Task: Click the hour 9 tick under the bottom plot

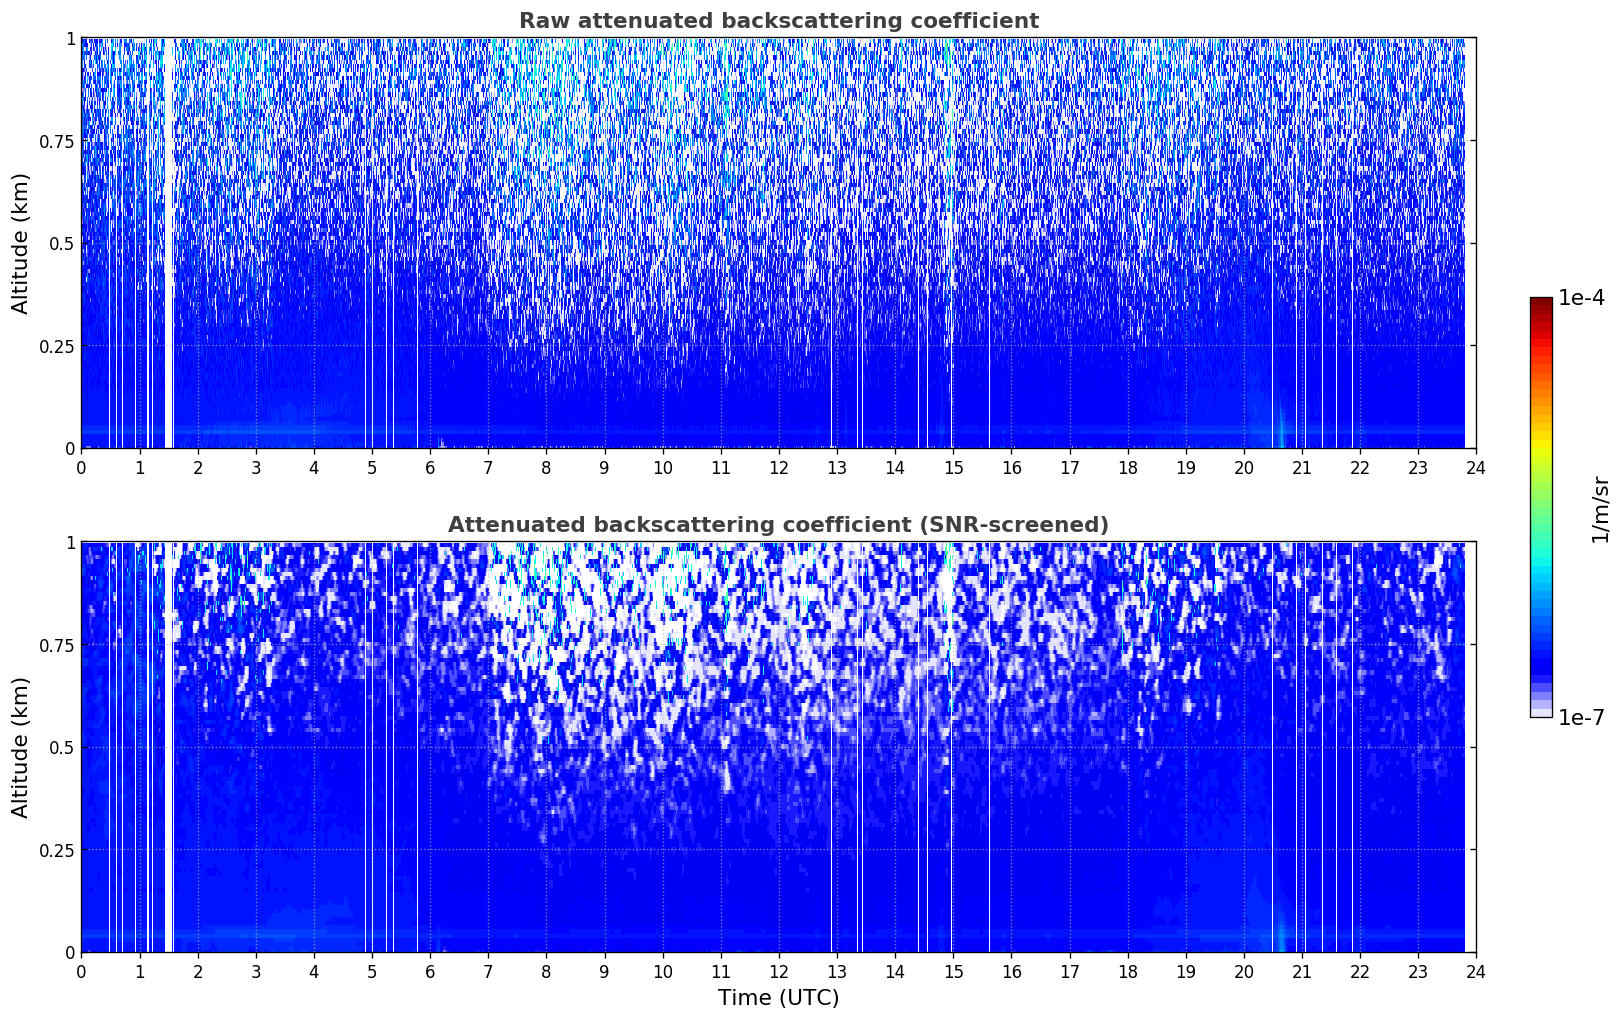Action: point(605,971)
